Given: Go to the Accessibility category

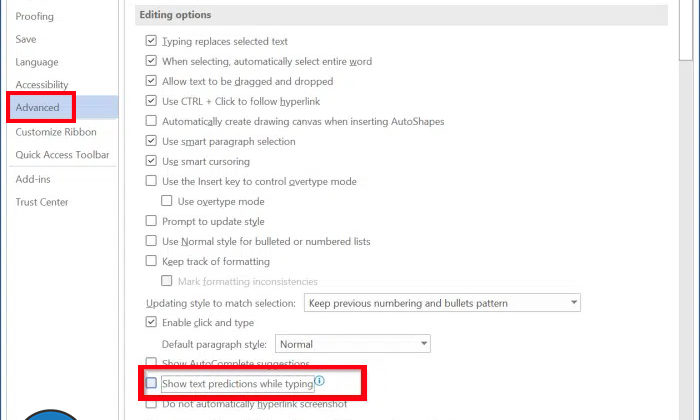Looking at the screenshot, I should 42,85.
